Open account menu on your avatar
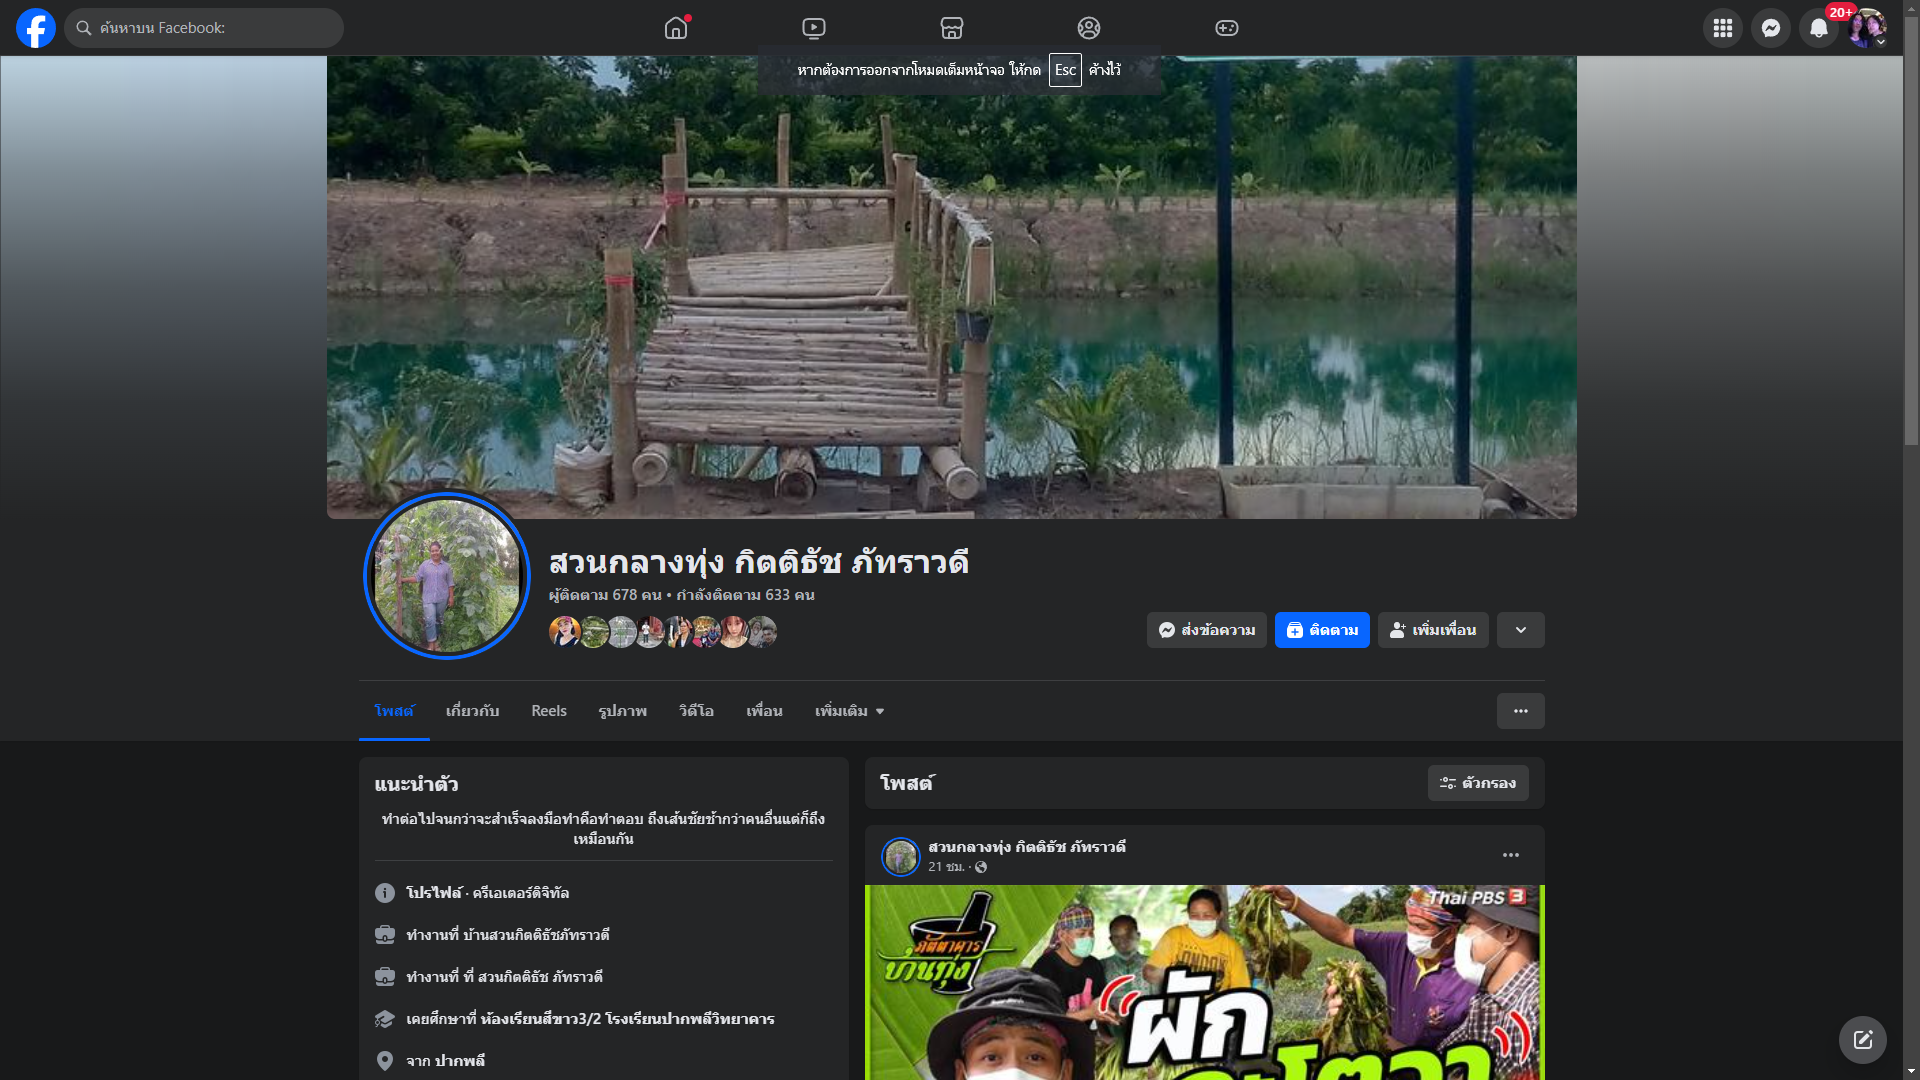This screenshot has height=1080, width=1920. 1866,28
